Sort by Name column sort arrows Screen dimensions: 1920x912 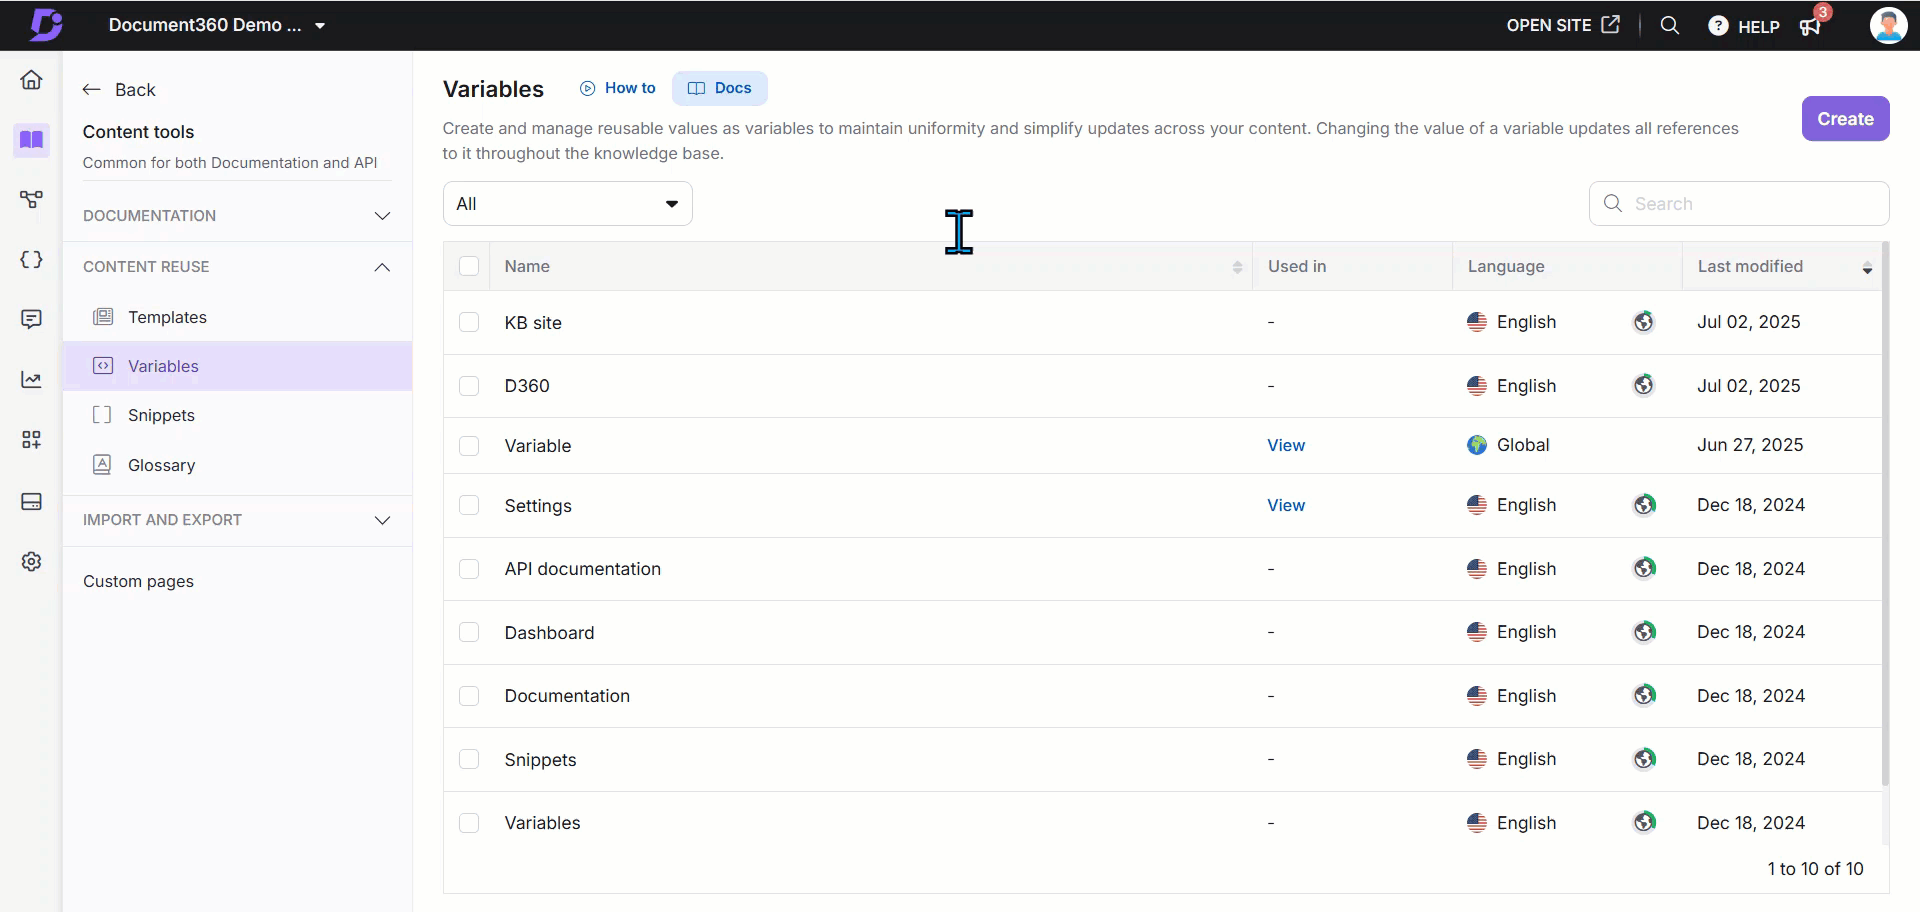(1237, 267)
